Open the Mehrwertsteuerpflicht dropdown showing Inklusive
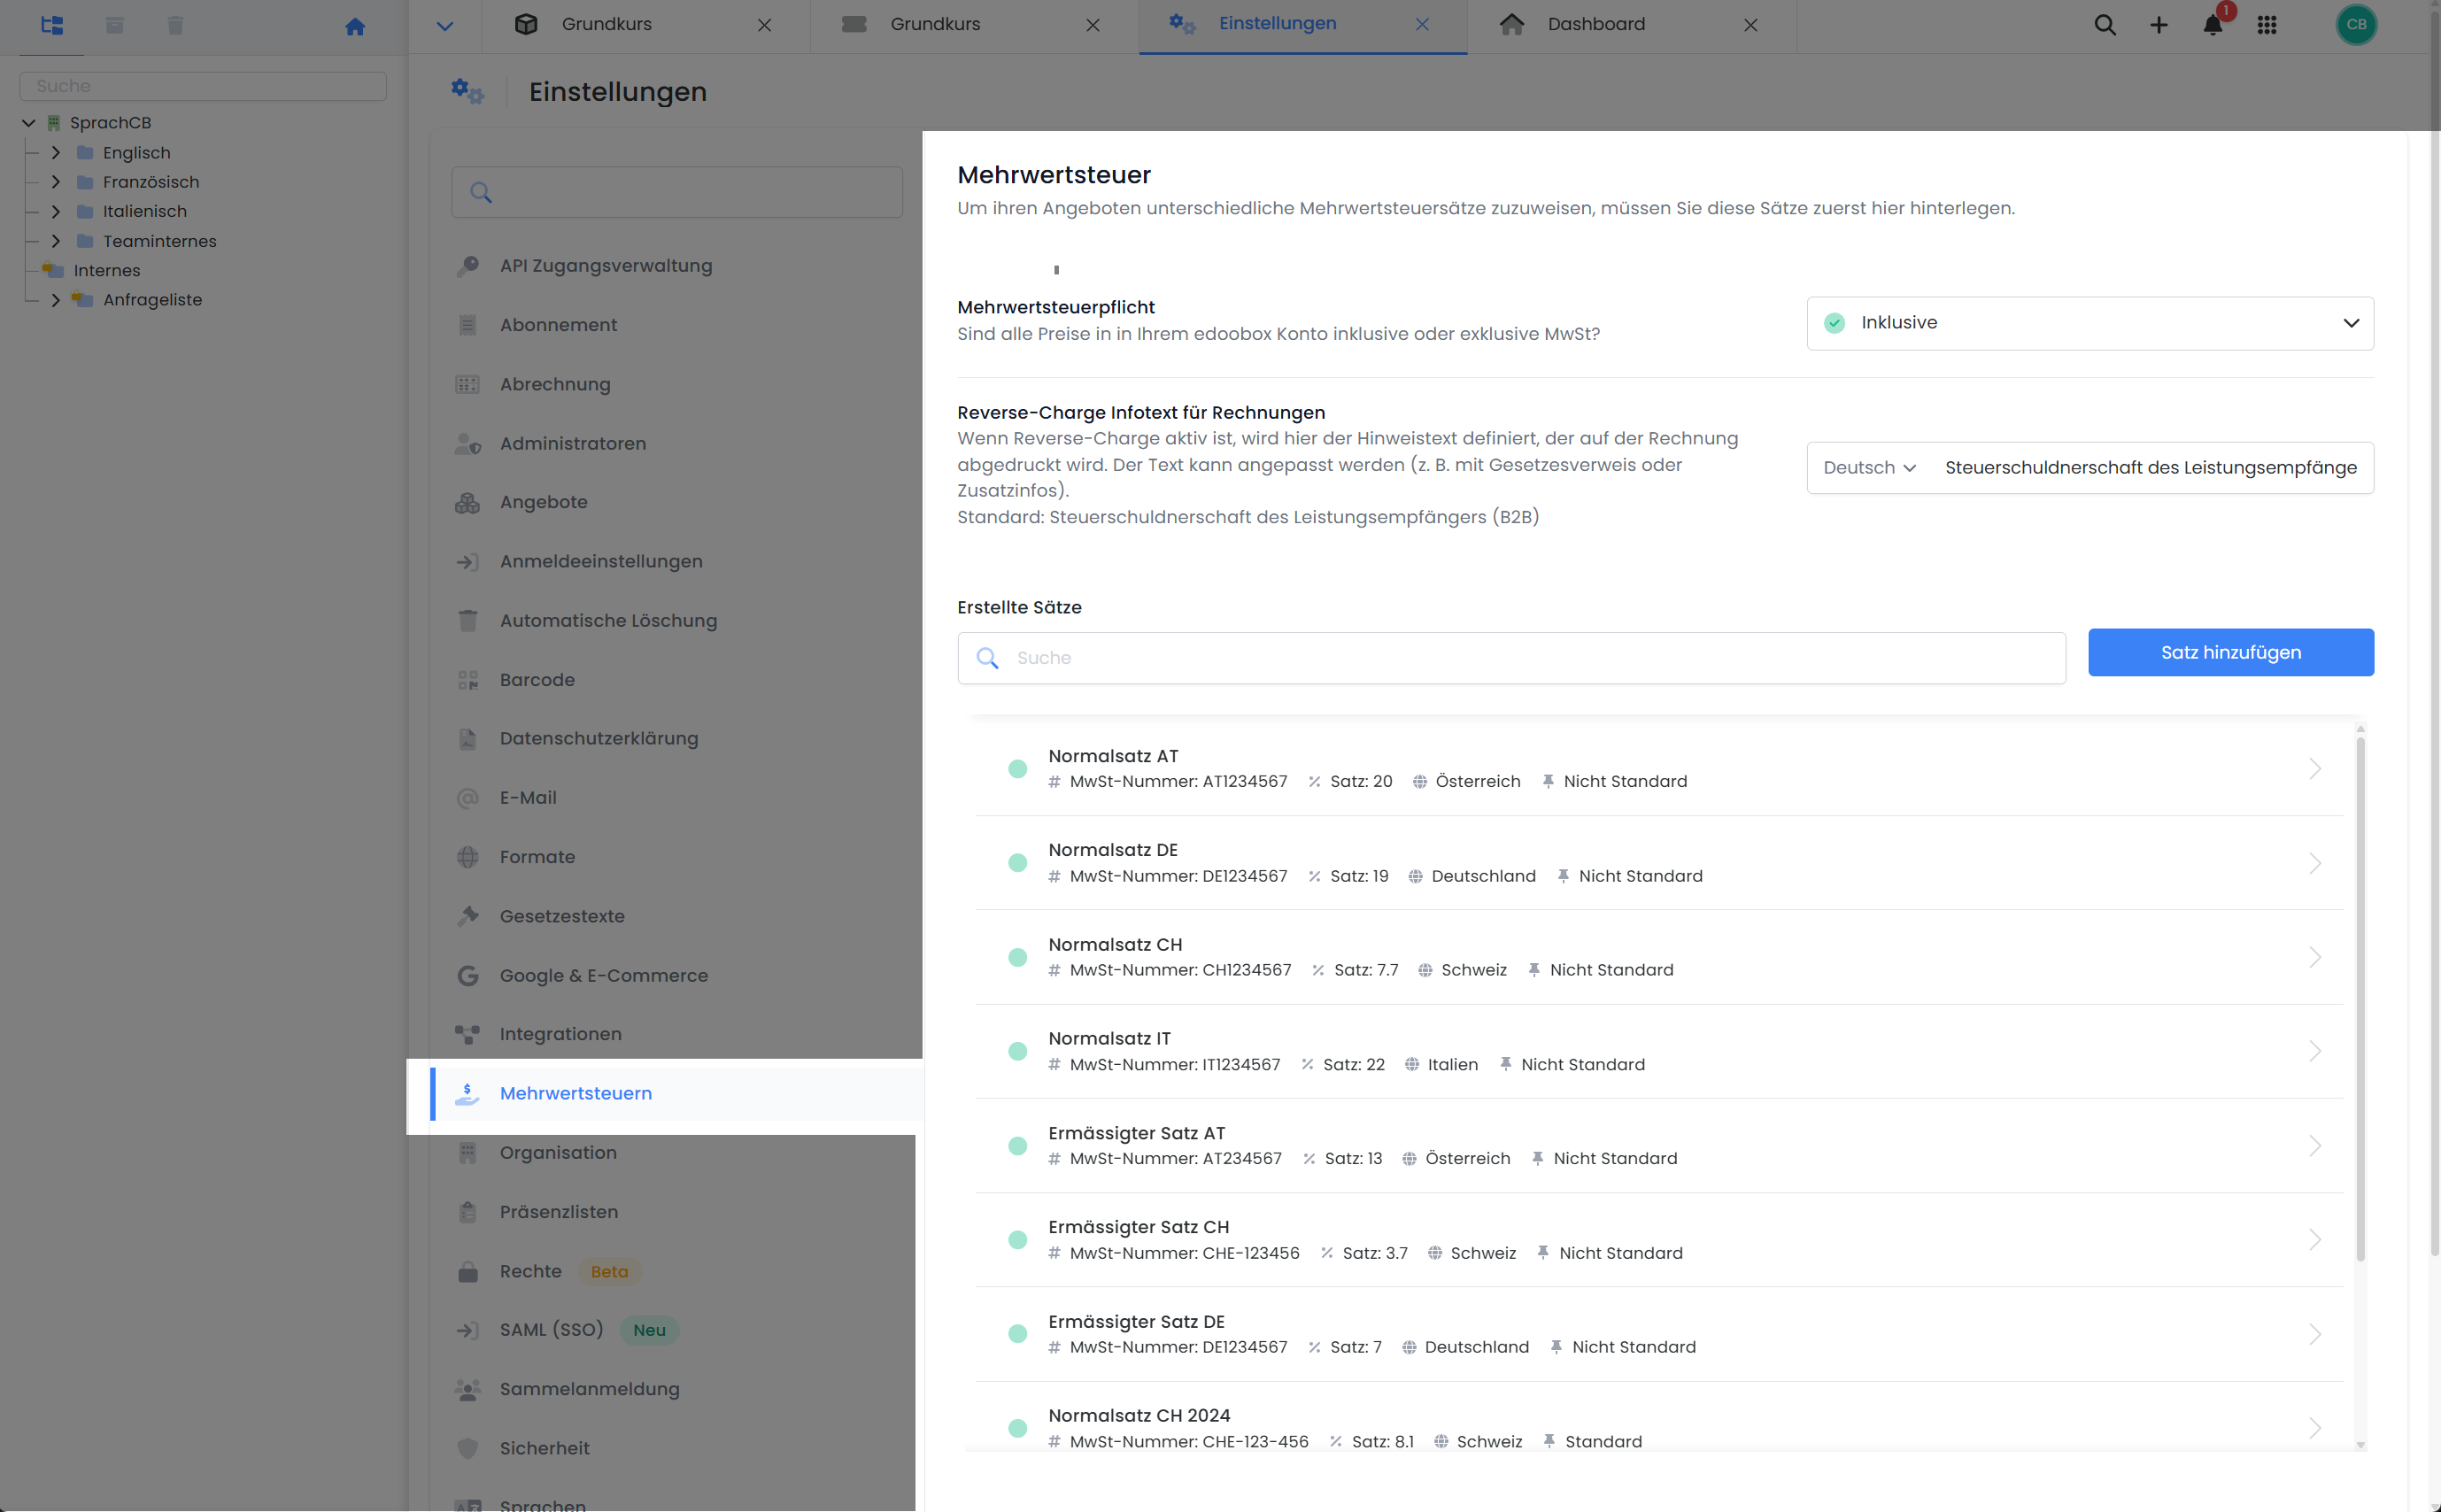 coord(2089,322)
